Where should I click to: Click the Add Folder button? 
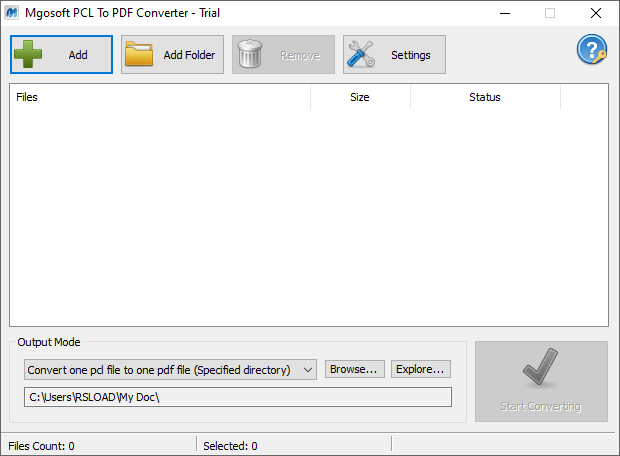[172, 55]
